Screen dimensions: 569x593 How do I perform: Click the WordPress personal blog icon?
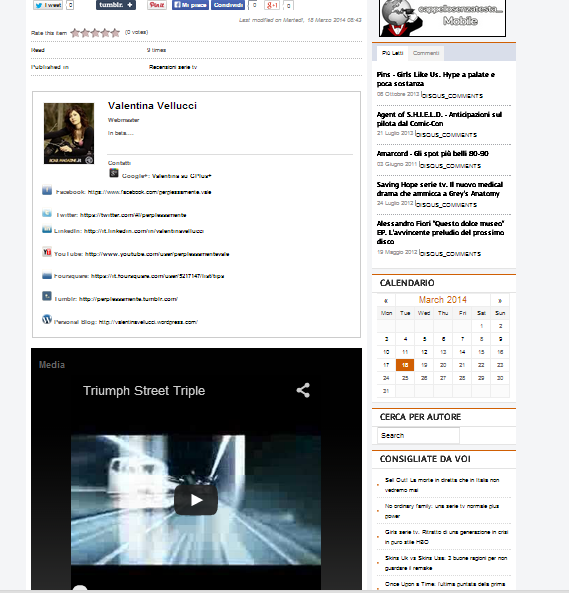[47, 319]
